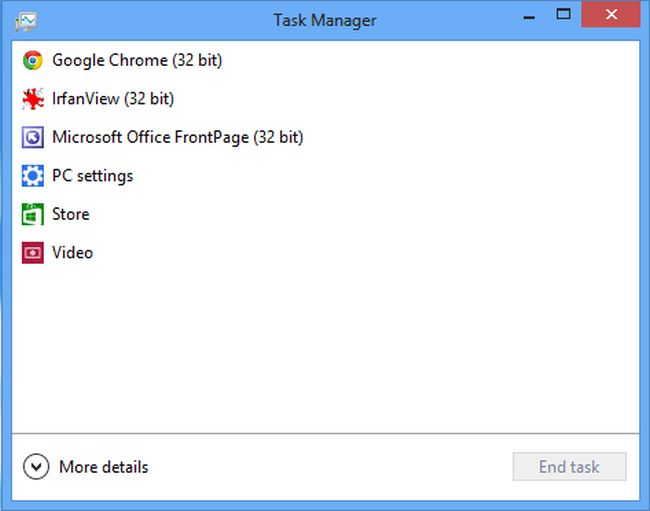
Task: Click the PC settings gear icon
Action: (x=33, y=176)
